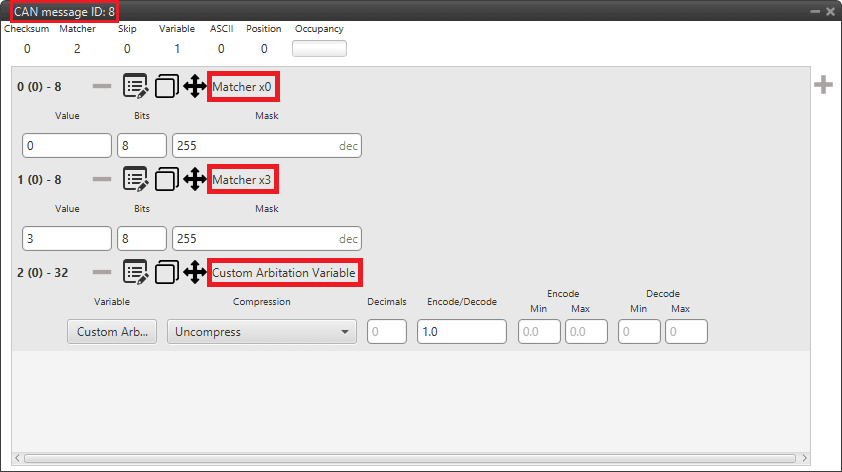This screenshot has height=472, width=842.
Task: Open the Uncompress compression dropdown
Action: (261, 332)
